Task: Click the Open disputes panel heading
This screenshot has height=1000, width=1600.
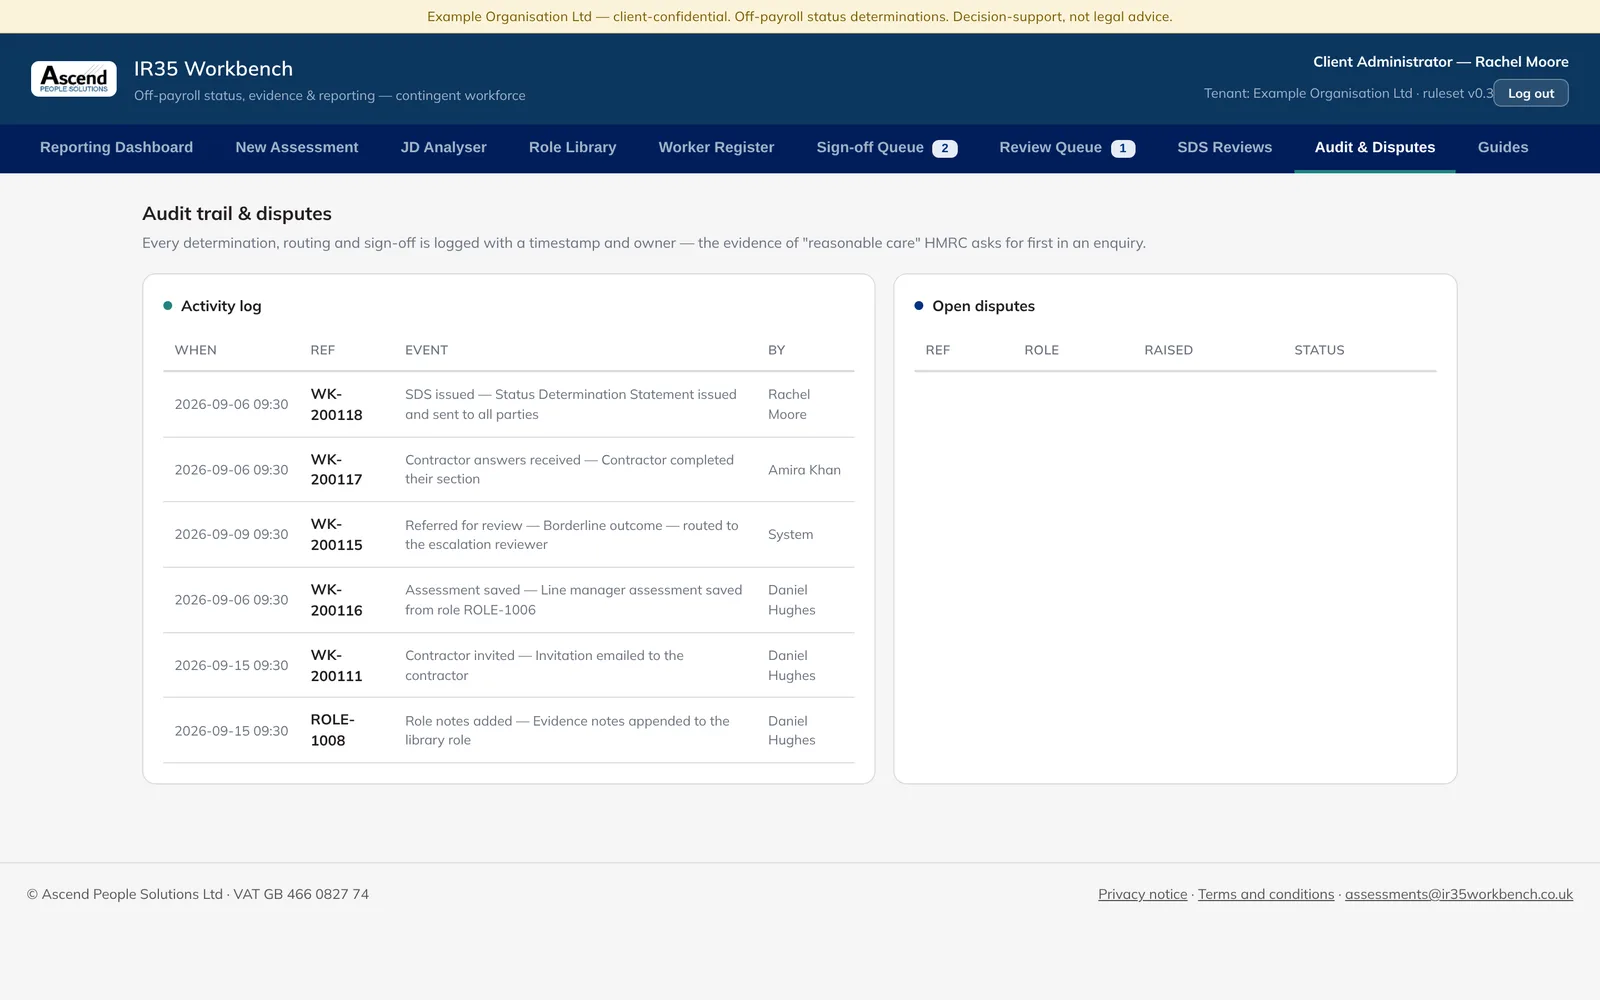Action: coord(983,306)
